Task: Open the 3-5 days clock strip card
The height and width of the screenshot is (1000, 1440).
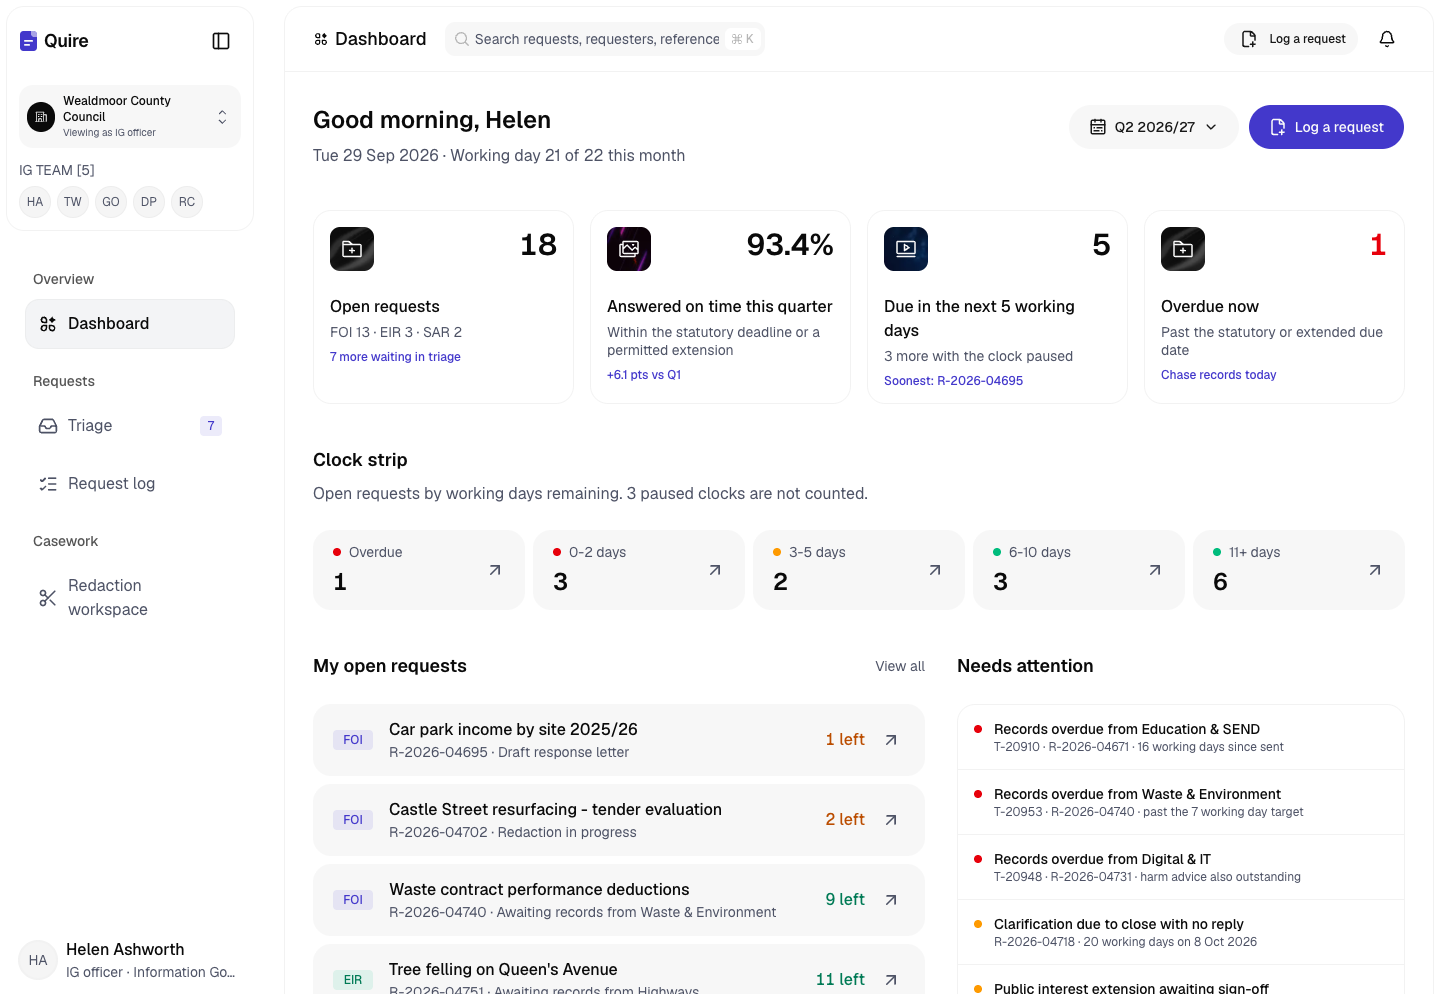Action: tap(859, 570)
